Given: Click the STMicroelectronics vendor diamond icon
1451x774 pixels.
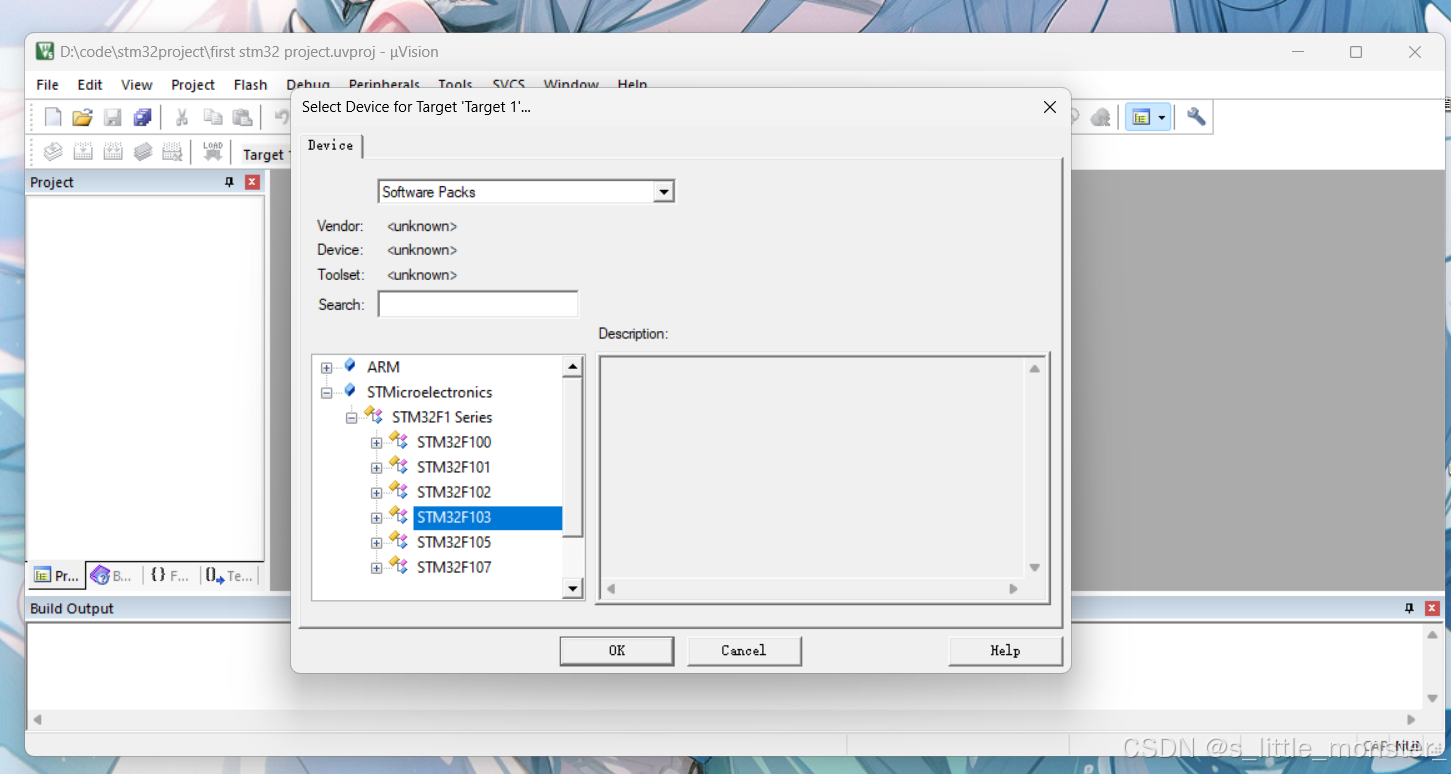Looking at the screenshot, I should (349, 391).
